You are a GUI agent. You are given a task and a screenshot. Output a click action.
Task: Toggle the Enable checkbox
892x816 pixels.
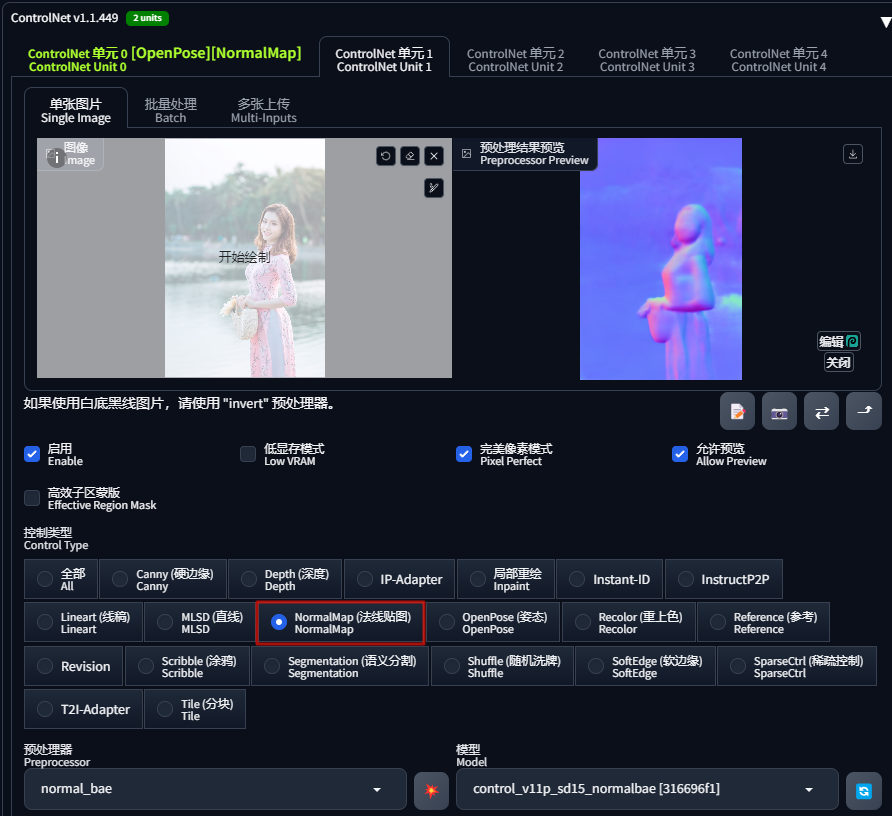tap(32, 454)
